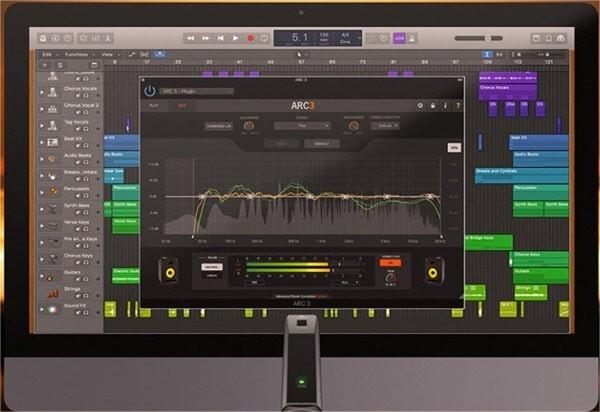The width and height of the screenshot is (600, 412).
Task: Rewind using the transport rewind button
Action: point(190,38)
